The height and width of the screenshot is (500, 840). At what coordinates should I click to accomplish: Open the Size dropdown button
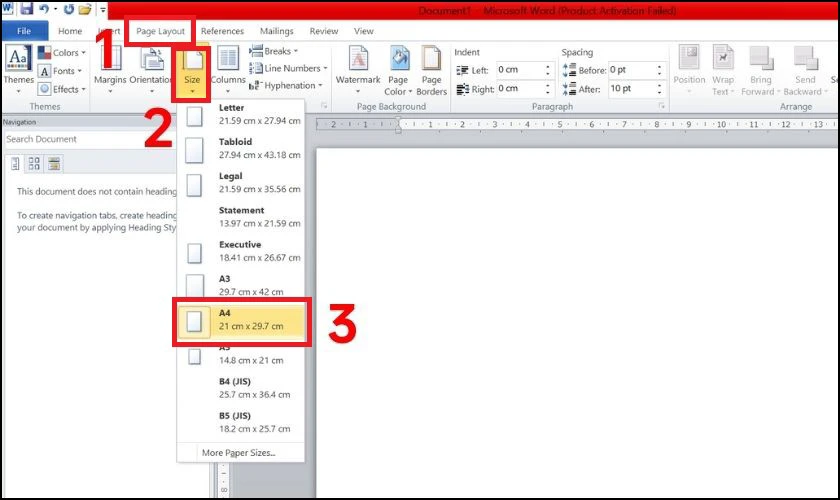coord(192,72)
